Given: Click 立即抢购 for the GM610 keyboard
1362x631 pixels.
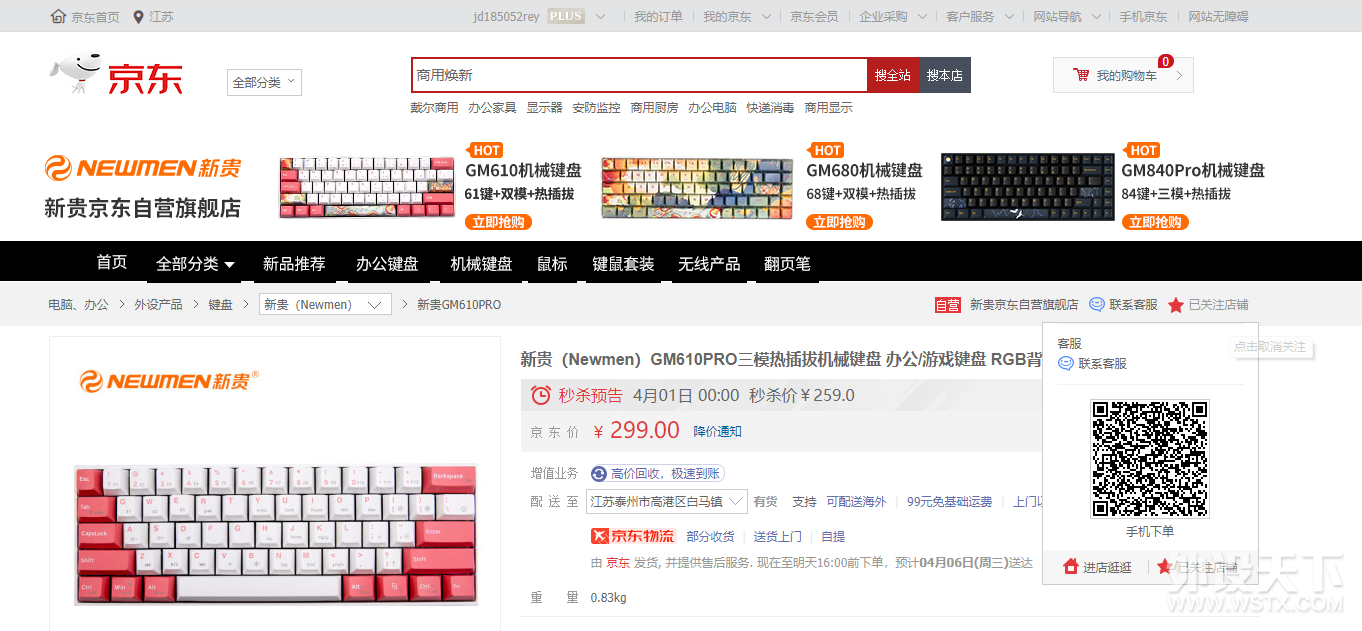Looking at the screenshot, I should point(498,222).
